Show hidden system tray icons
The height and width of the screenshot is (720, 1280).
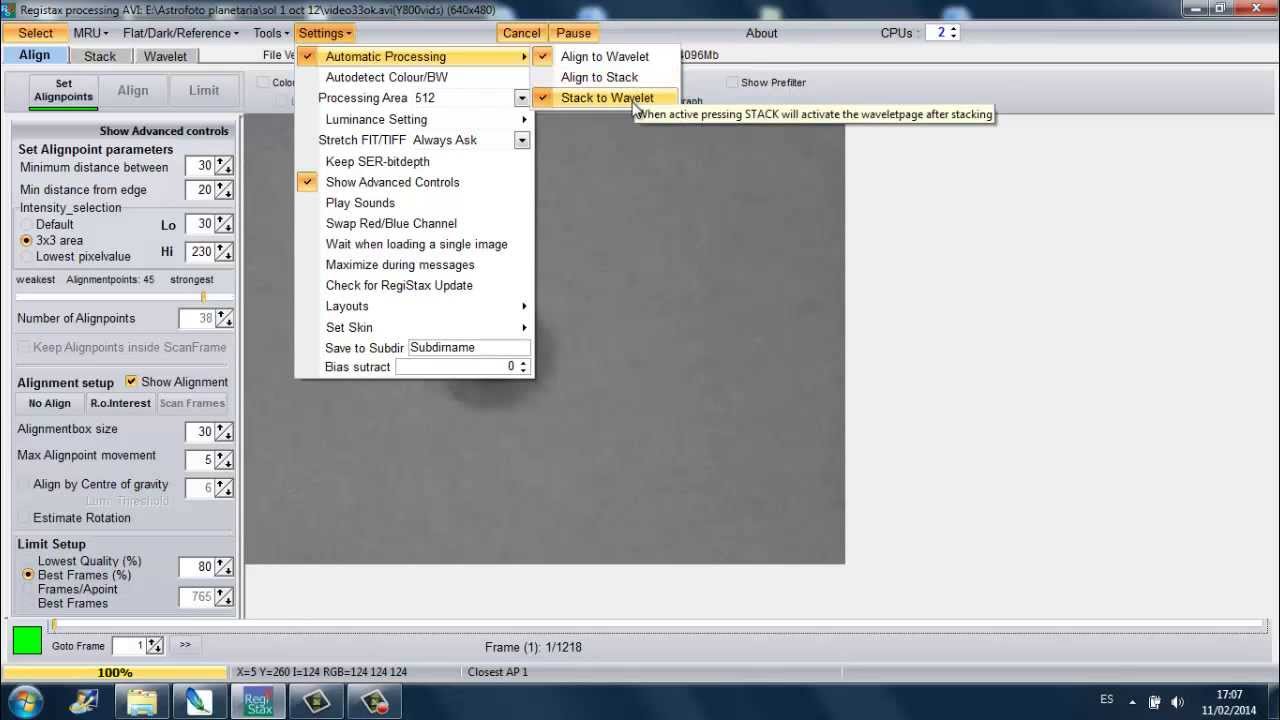pos(1133,702)
